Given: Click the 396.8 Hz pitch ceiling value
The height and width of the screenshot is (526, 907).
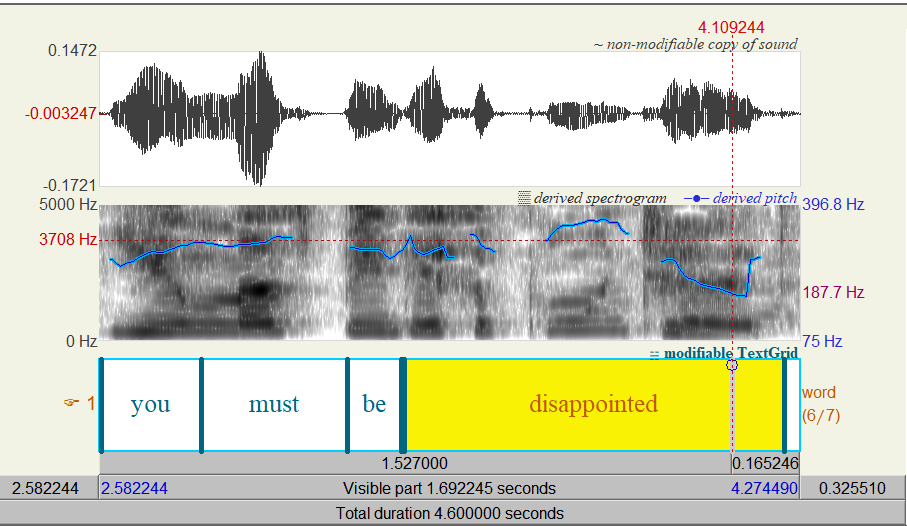Looking at the screenshot, I should [833, 204].
